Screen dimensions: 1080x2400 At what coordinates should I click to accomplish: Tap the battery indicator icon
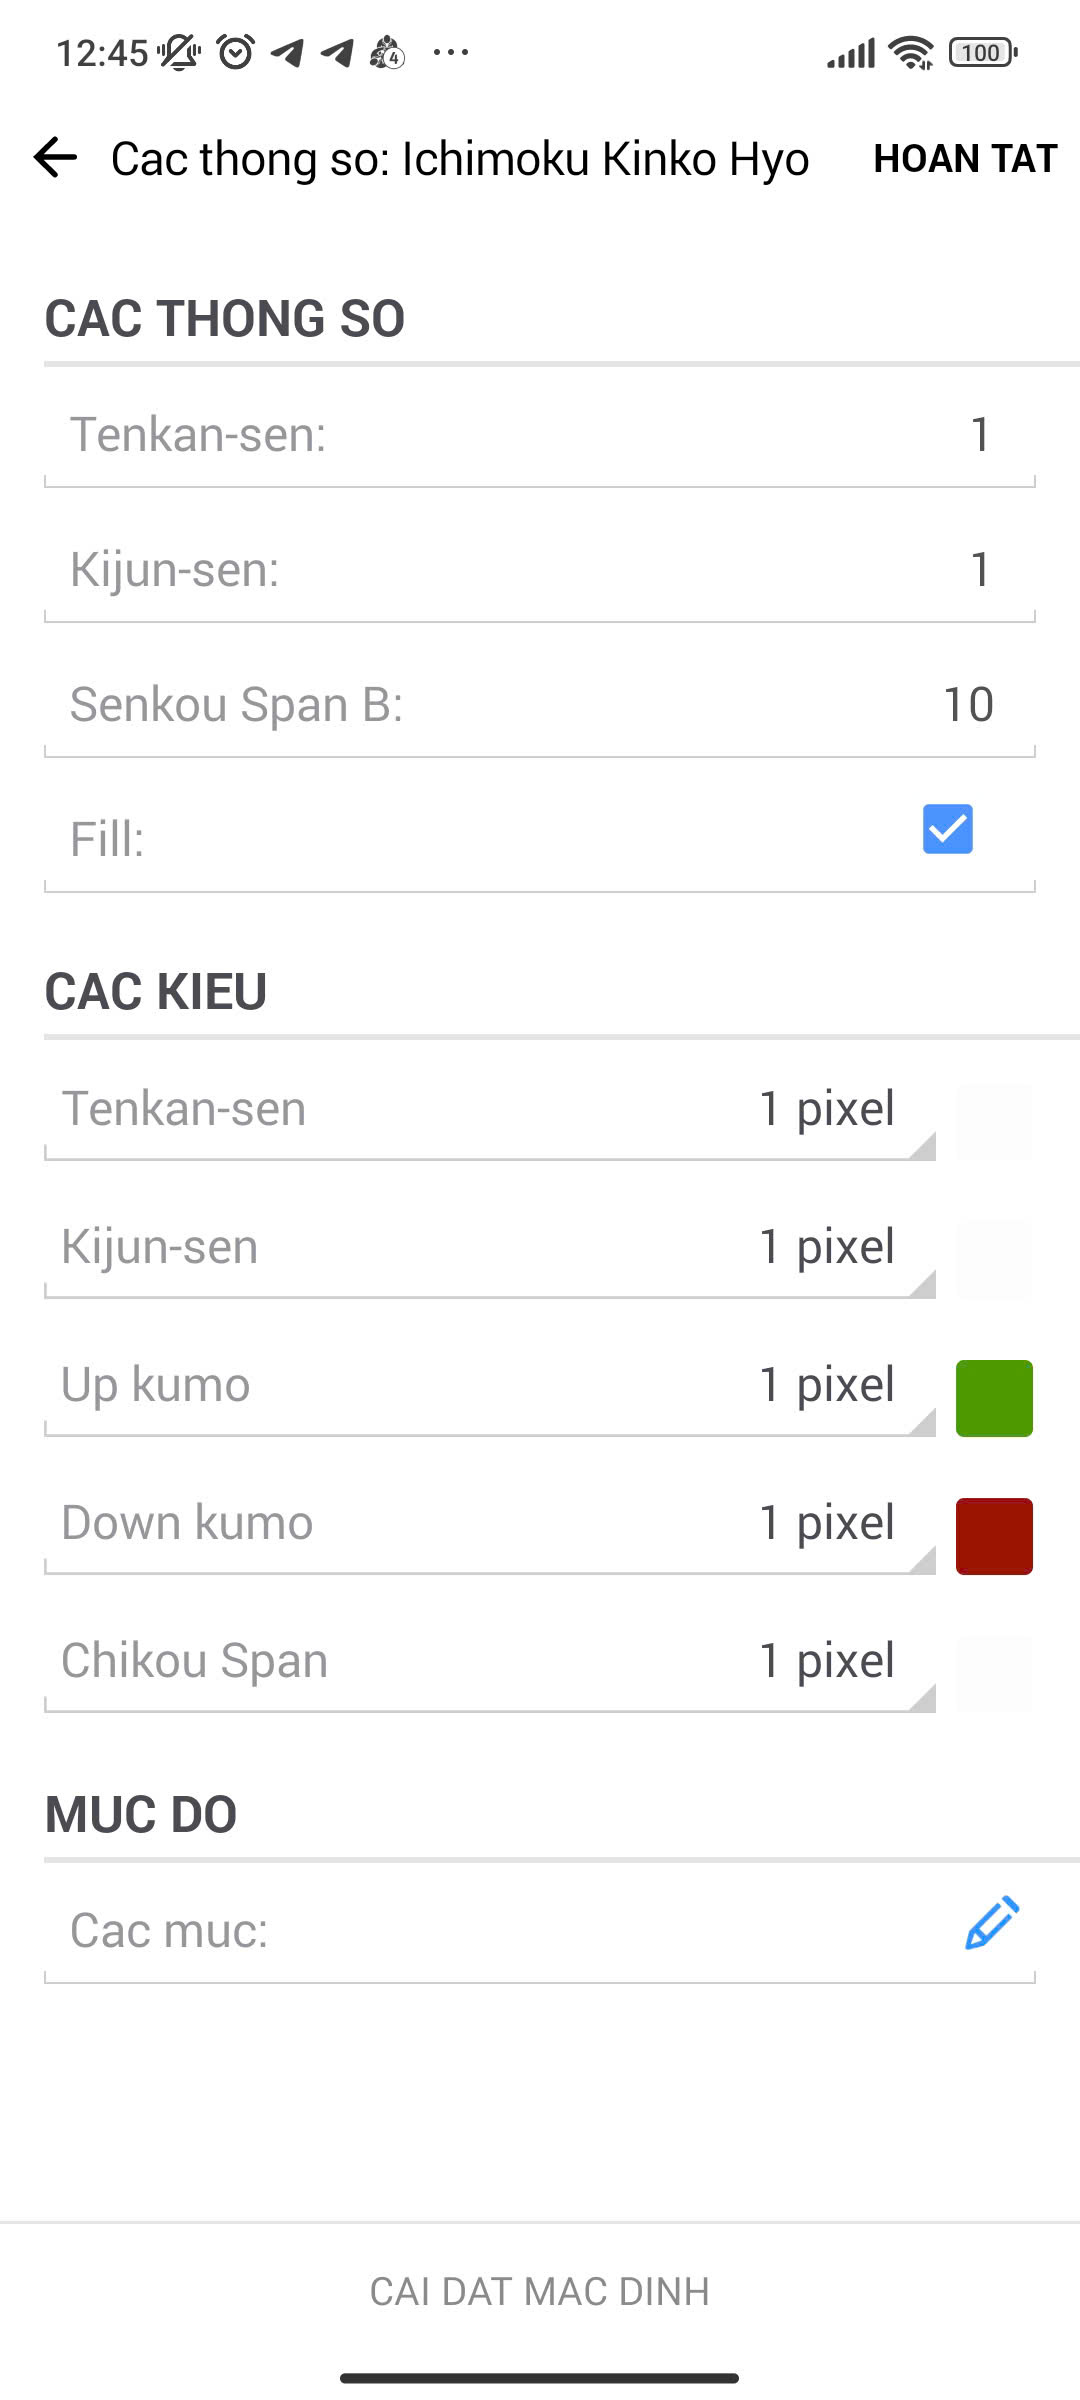982,52
